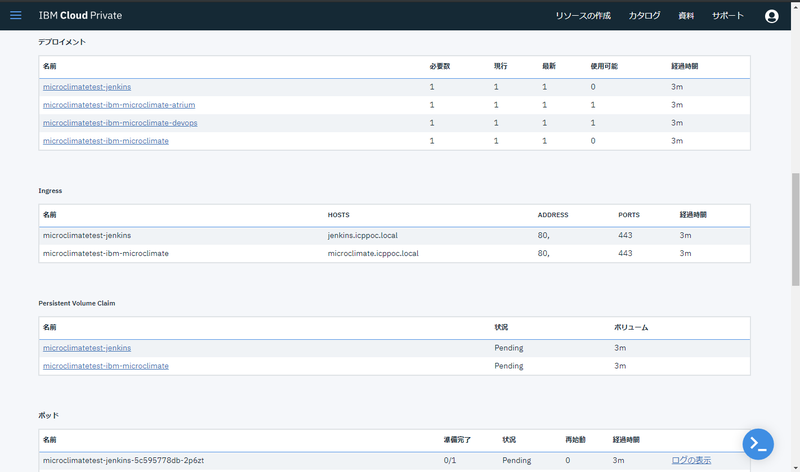Image resolution: width=800 pixels, height=472 pixels.
Task: Click Pending status of ibm-microclimate volume claim
Action: [509, 366]
